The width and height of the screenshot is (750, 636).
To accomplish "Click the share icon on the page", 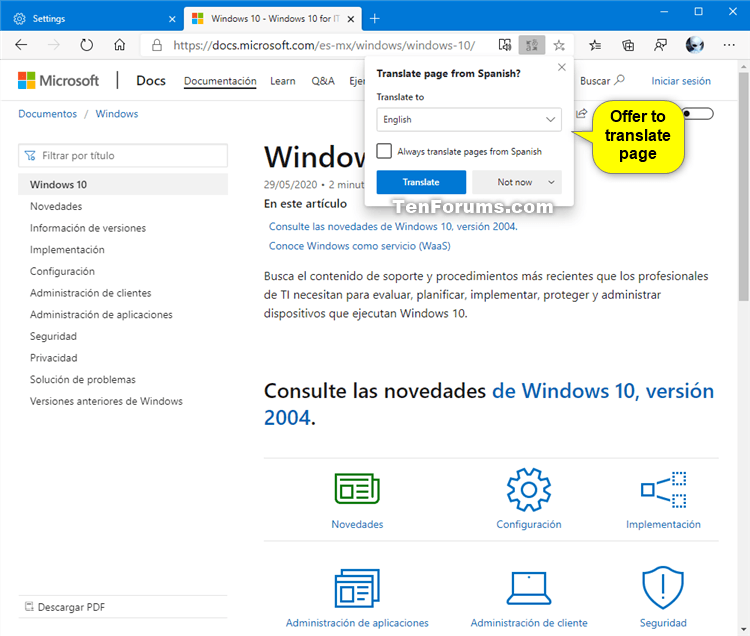I will [582, 113].
